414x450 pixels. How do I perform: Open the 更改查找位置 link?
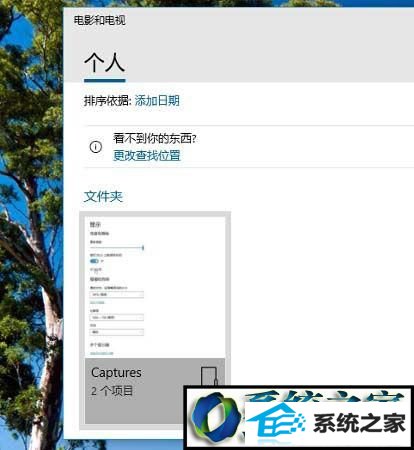[x=147, y=155]
